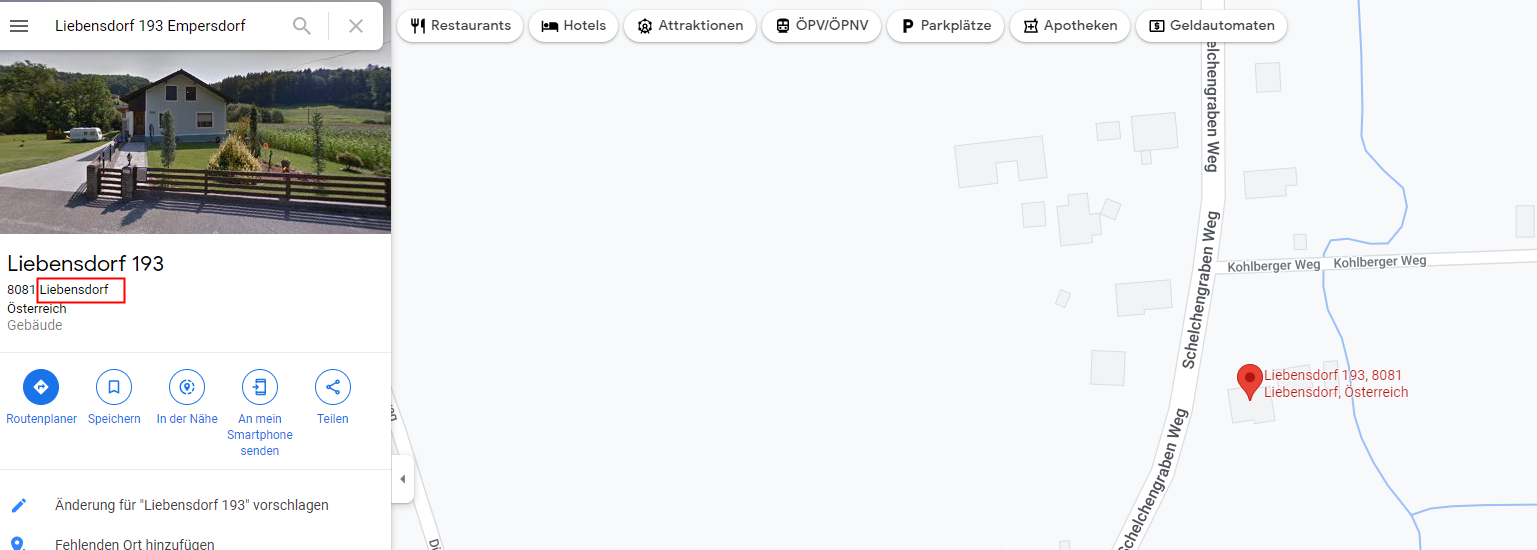Screen dimensions: 1537x550
Task: Click the Speichern bookmark icon
Action: 114,387
